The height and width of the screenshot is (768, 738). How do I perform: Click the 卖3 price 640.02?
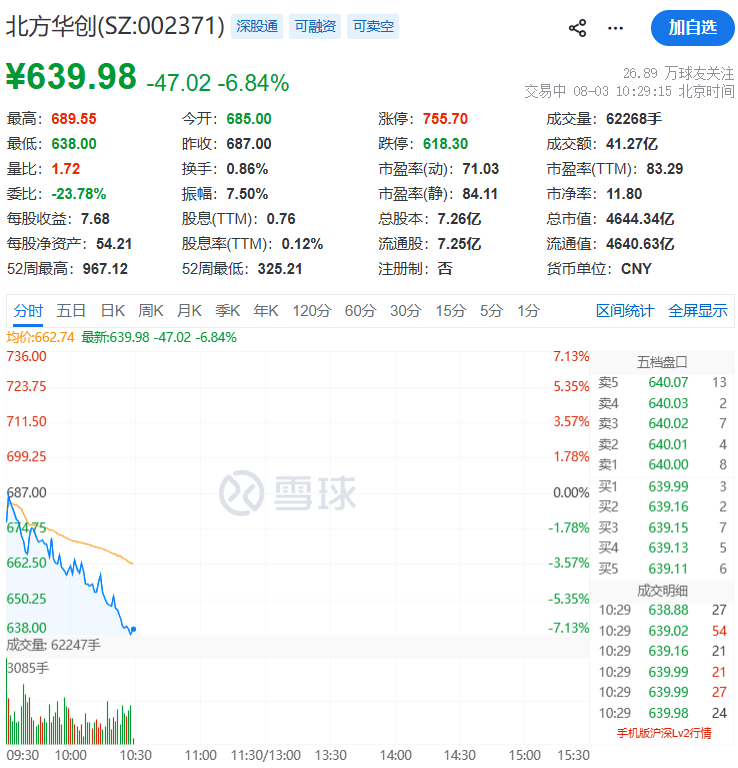[x=668, y=424]
